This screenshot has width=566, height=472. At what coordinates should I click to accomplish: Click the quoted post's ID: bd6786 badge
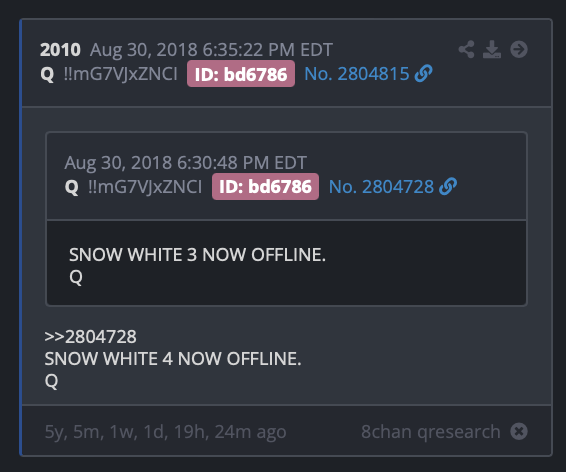265,187
